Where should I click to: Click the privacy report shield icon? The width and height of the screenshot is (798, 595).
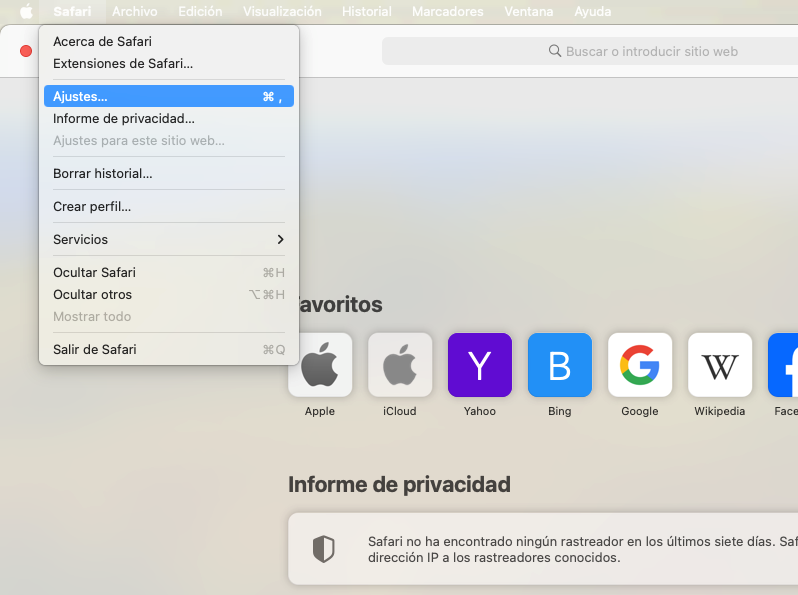pyautogui.click(x=323, y=549)
